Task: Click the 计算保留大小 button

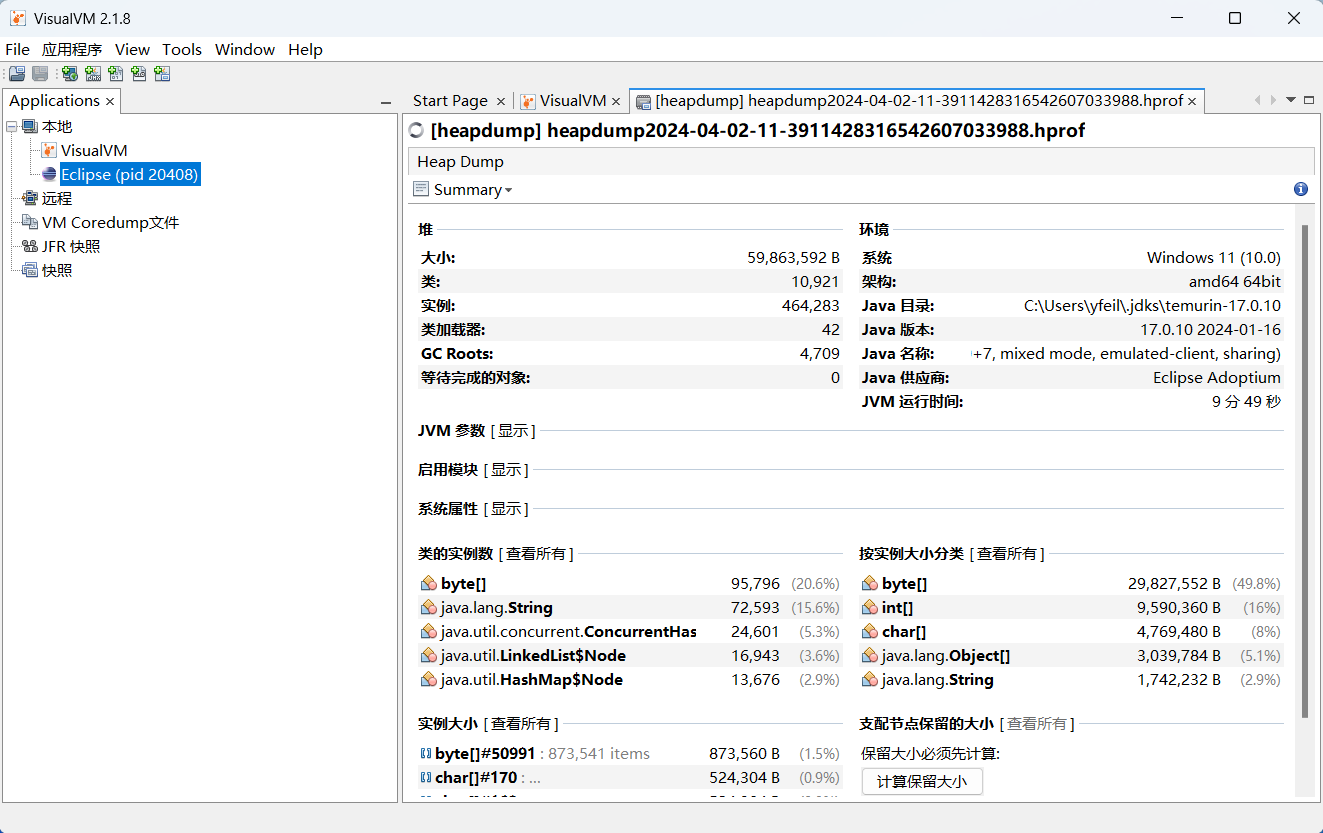Action: [921, 781]
